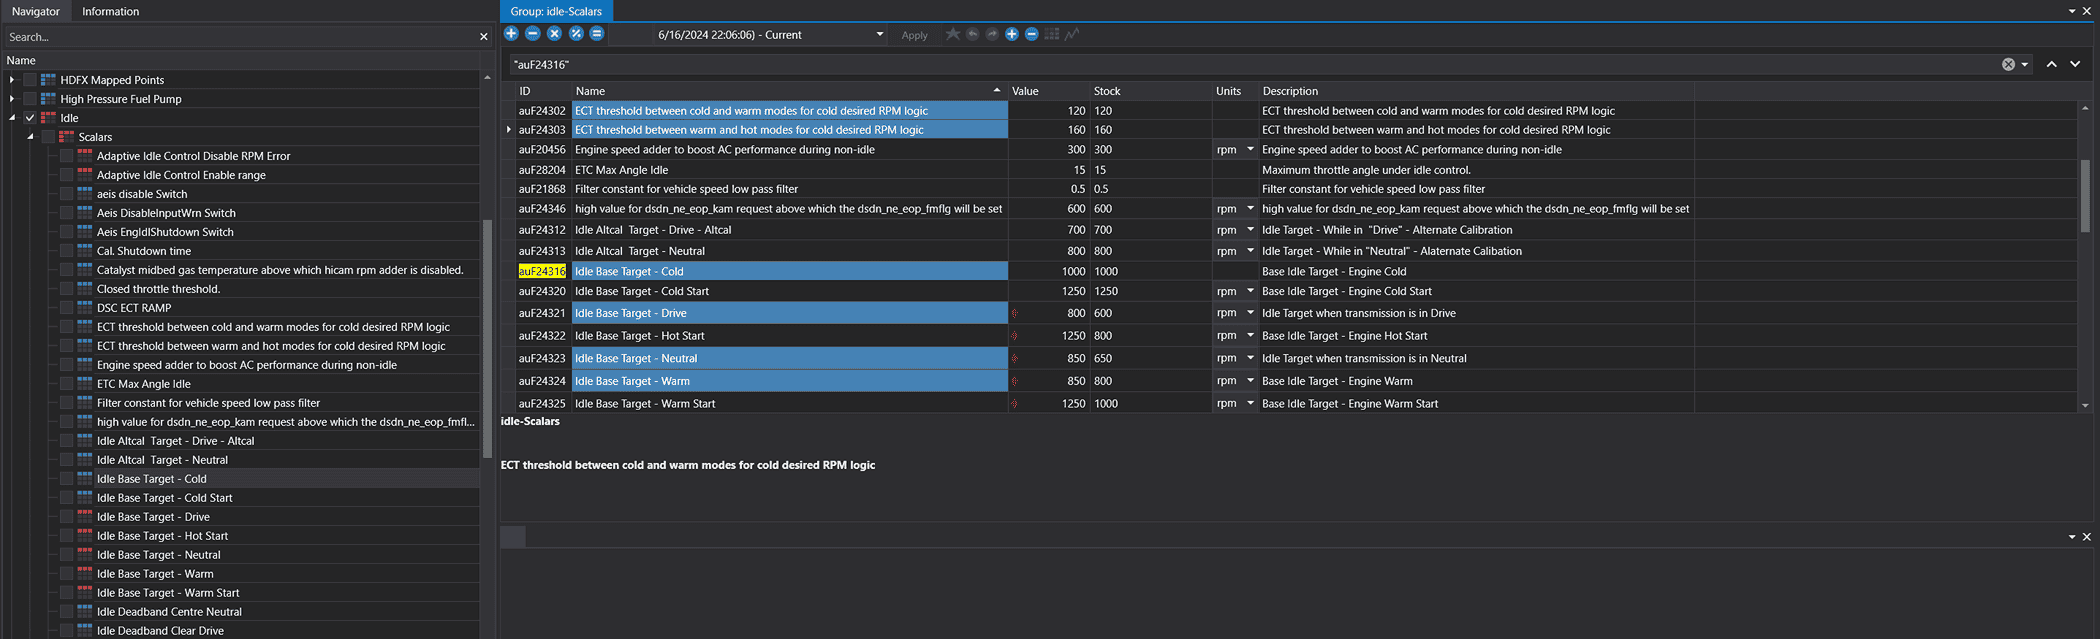2100x639 pixels.
Task: Click the subtract (minus) value toolbar icon
Action: click(533, 34)
